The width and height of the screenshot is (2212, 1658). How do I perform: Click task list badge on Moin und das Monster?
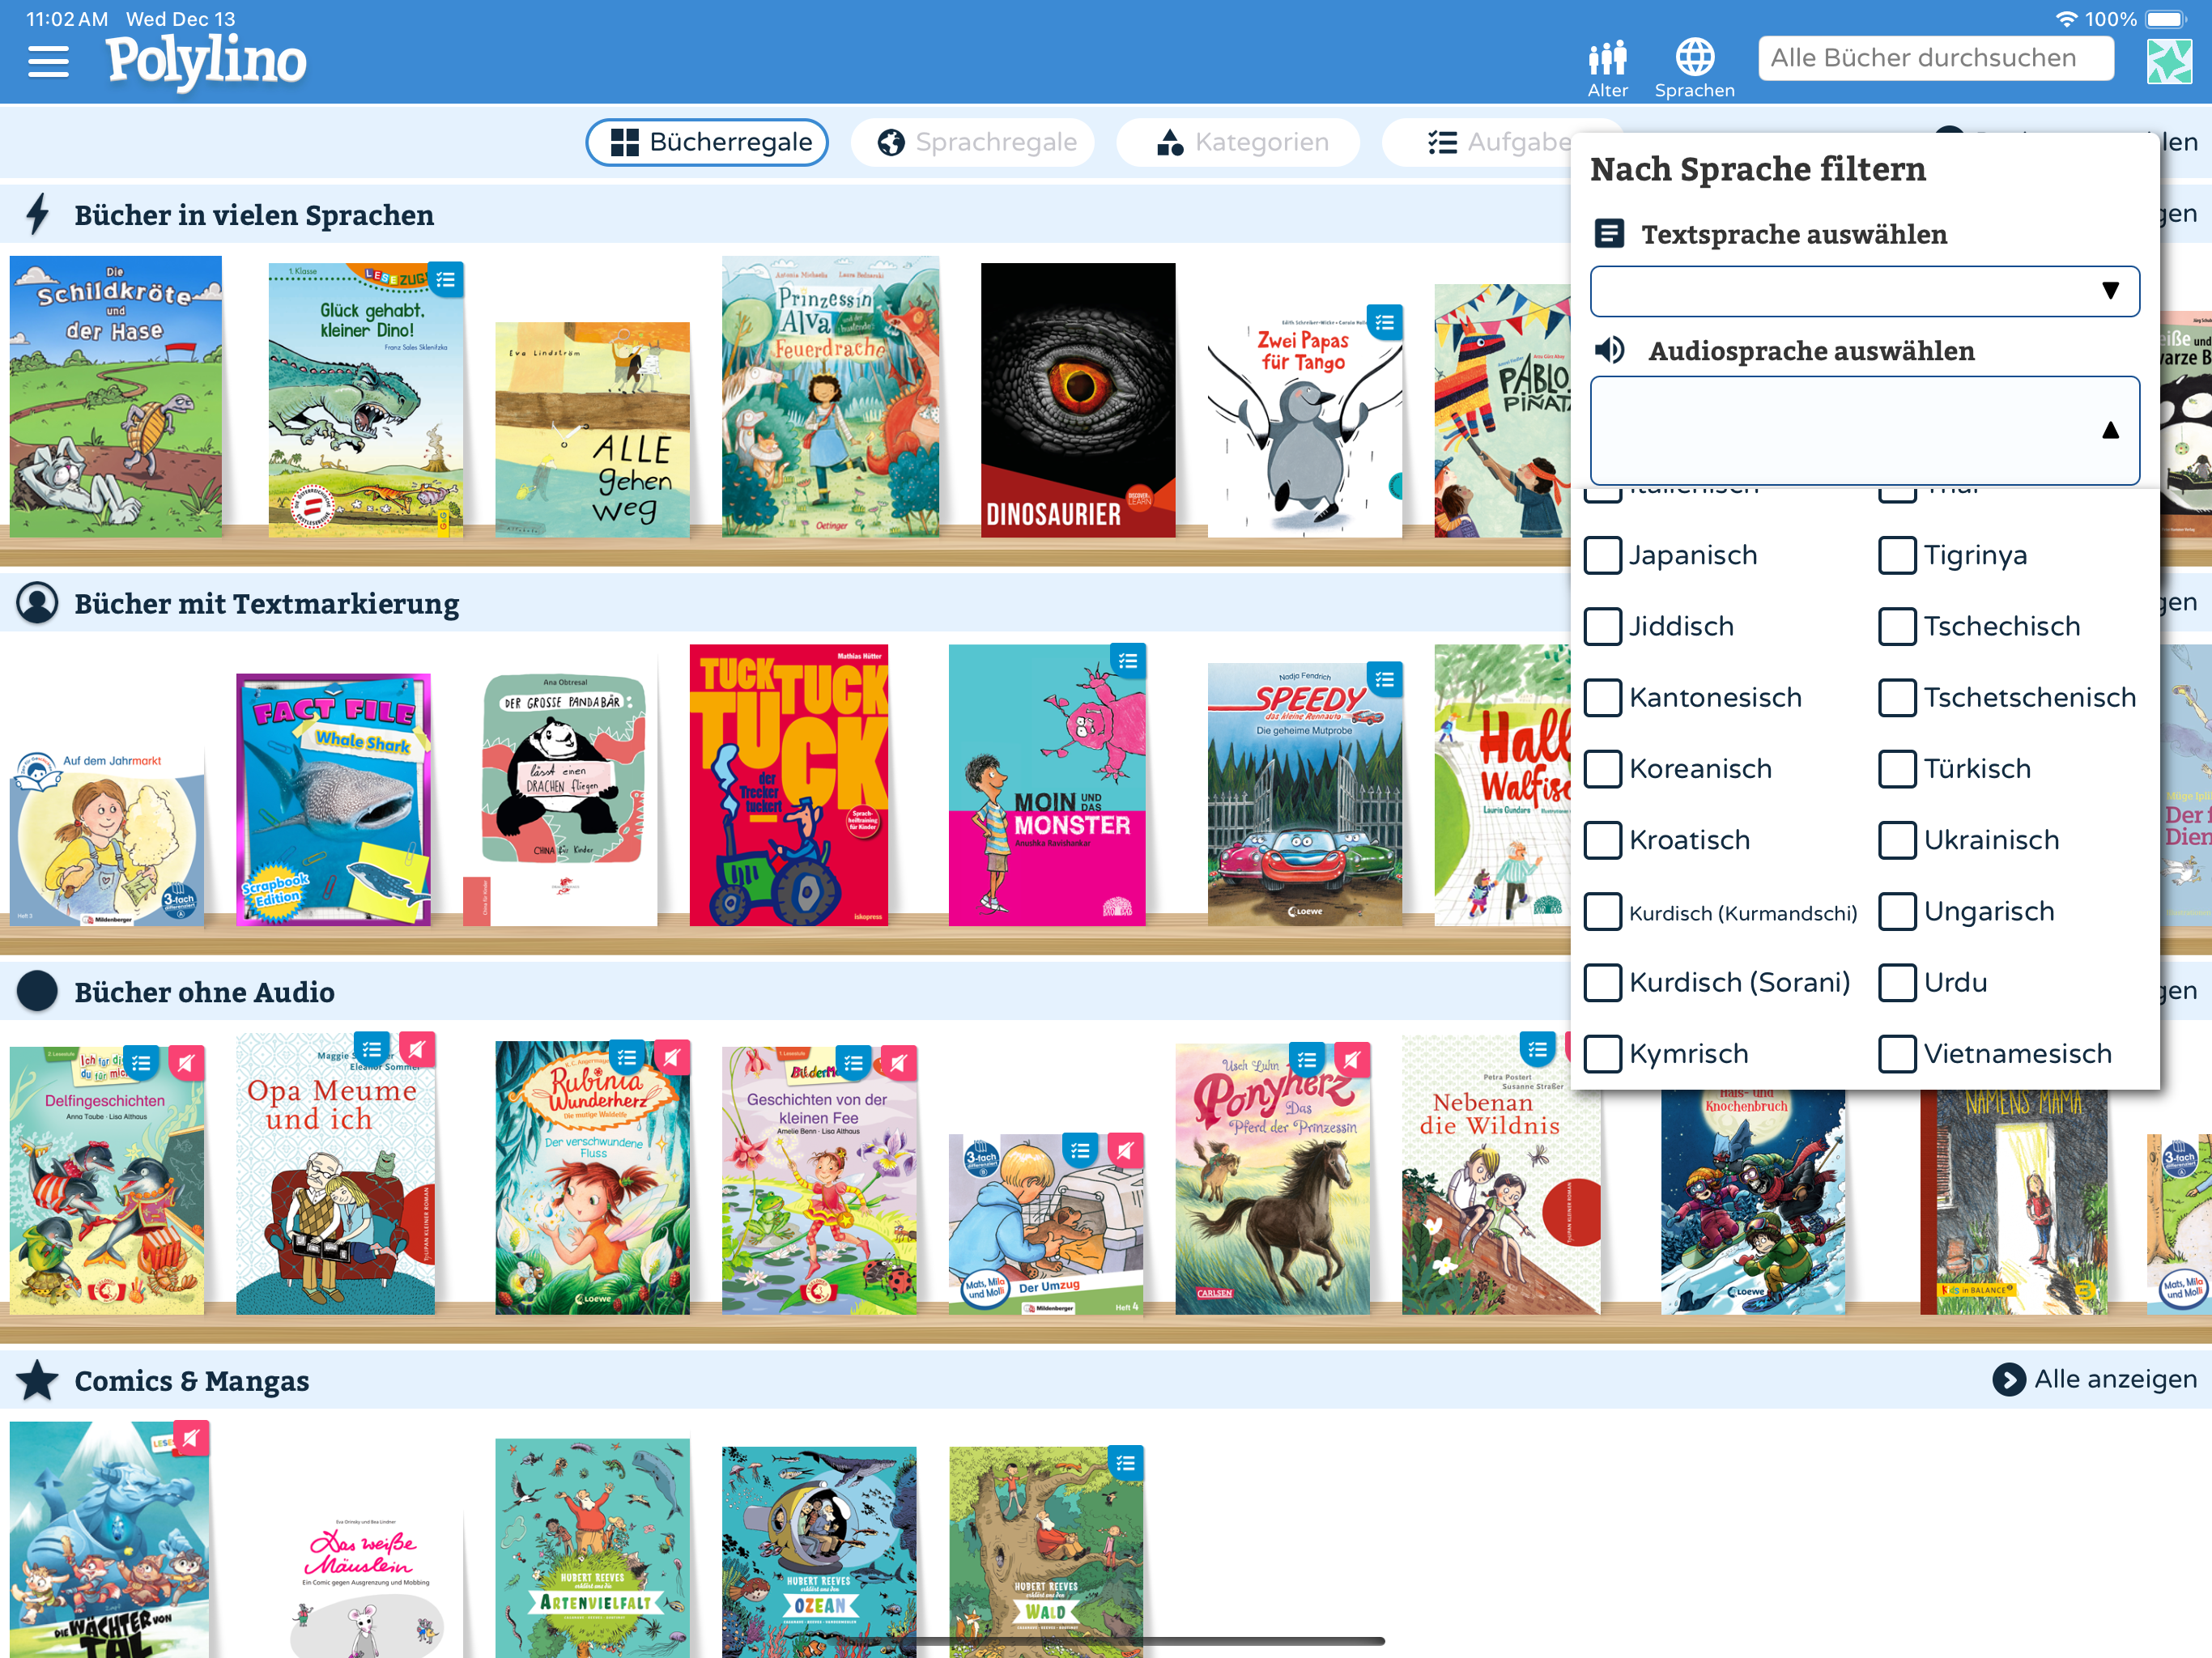1128,661
